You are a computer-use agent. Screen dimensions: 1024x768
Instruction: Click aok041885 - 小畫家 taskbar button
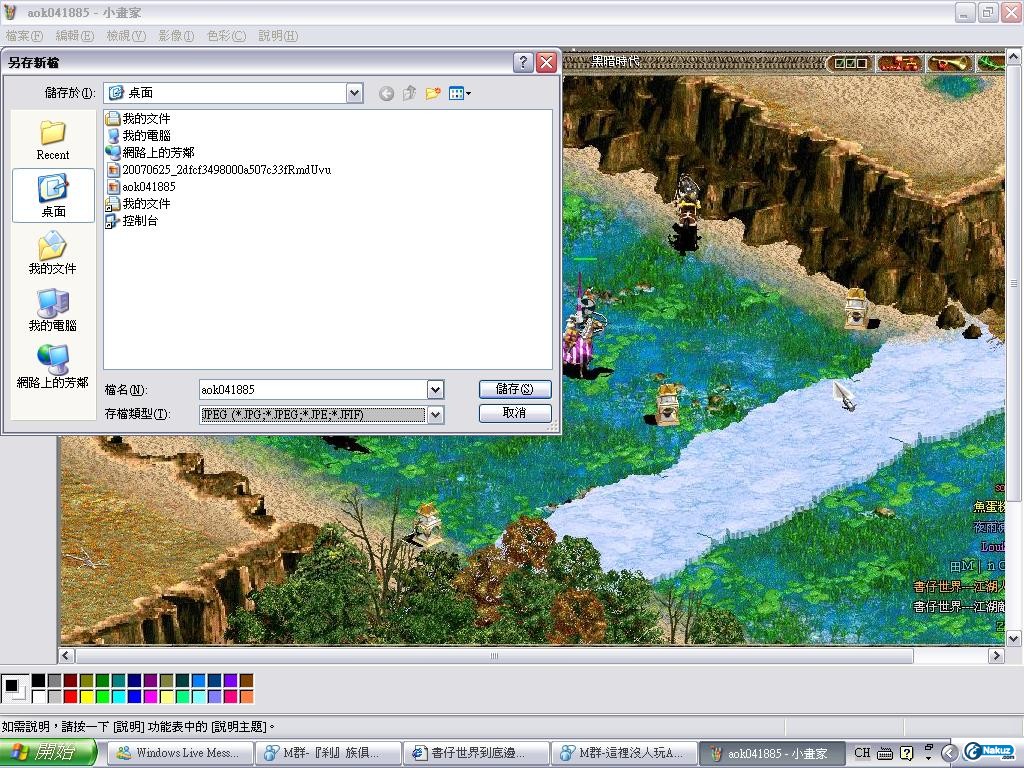tap(771, 753)
